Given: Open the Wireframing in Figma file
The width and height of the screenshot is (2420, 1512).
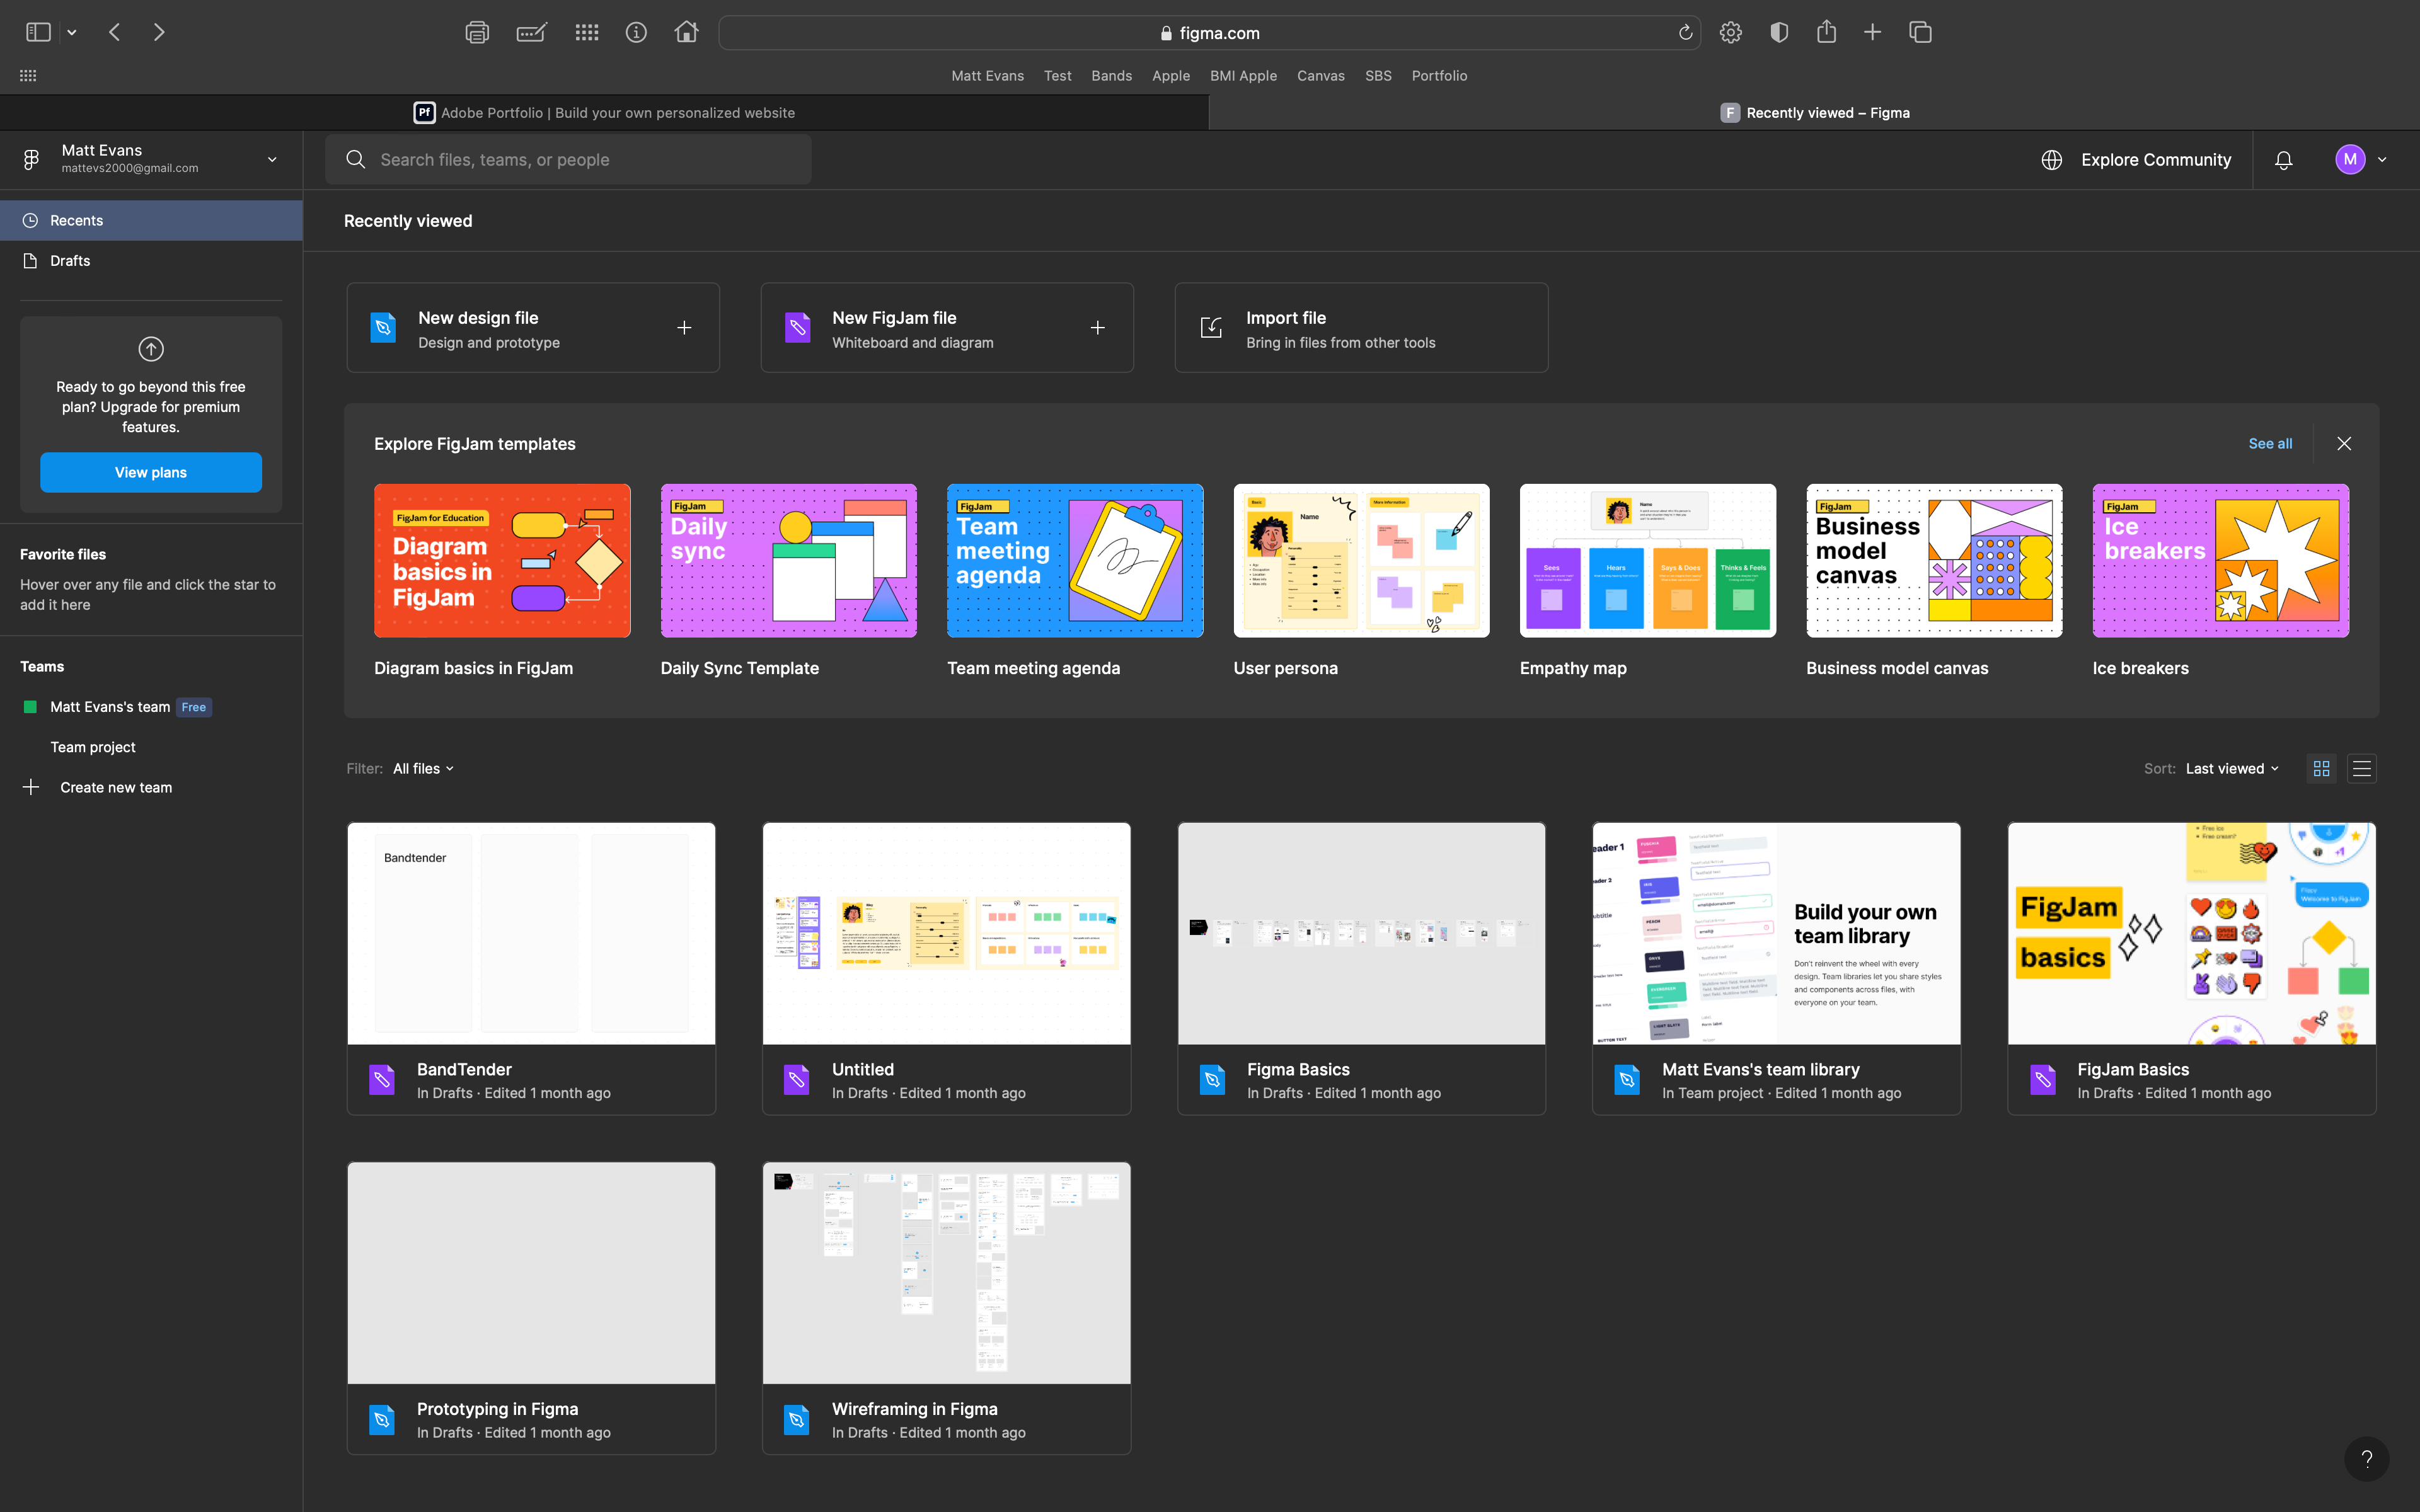Looking at the screenshot, I should pos(946,1308).
